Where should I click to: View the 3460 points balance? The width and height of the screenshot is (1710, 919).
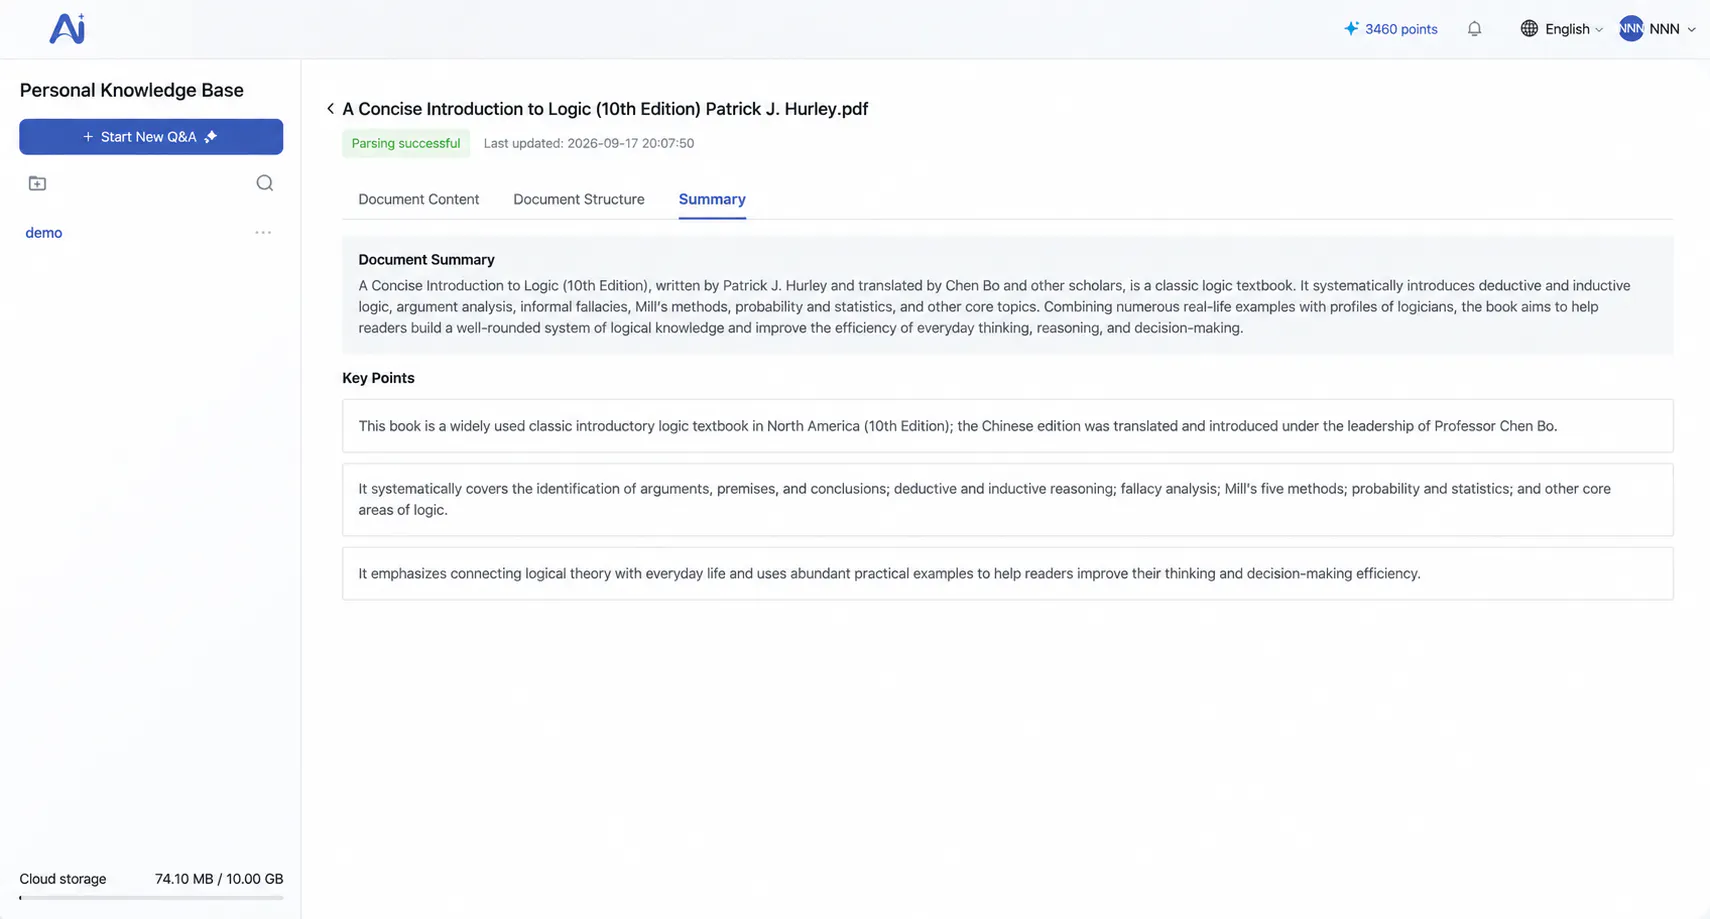click(x=1401, y=29)
